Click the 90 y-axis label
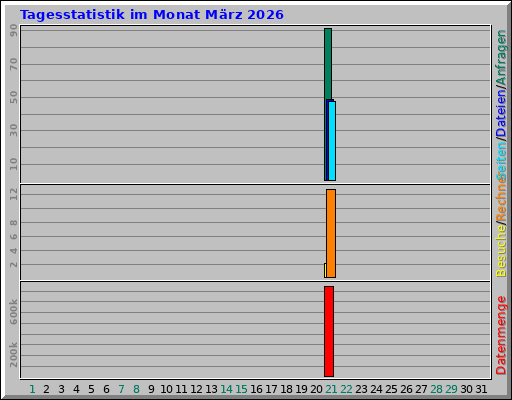The height and width of the screenshot is (400, 512). coord(13,30)
